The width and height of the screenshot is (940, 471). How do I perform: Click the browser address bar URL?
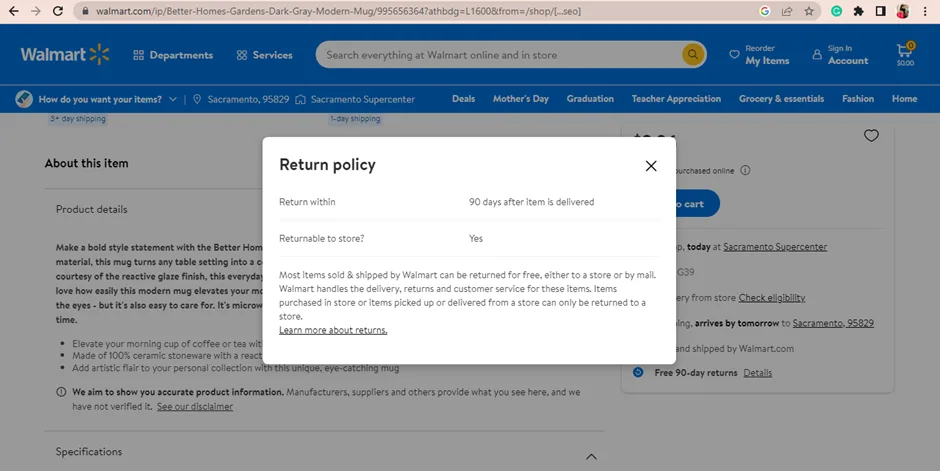click(338, 11)
